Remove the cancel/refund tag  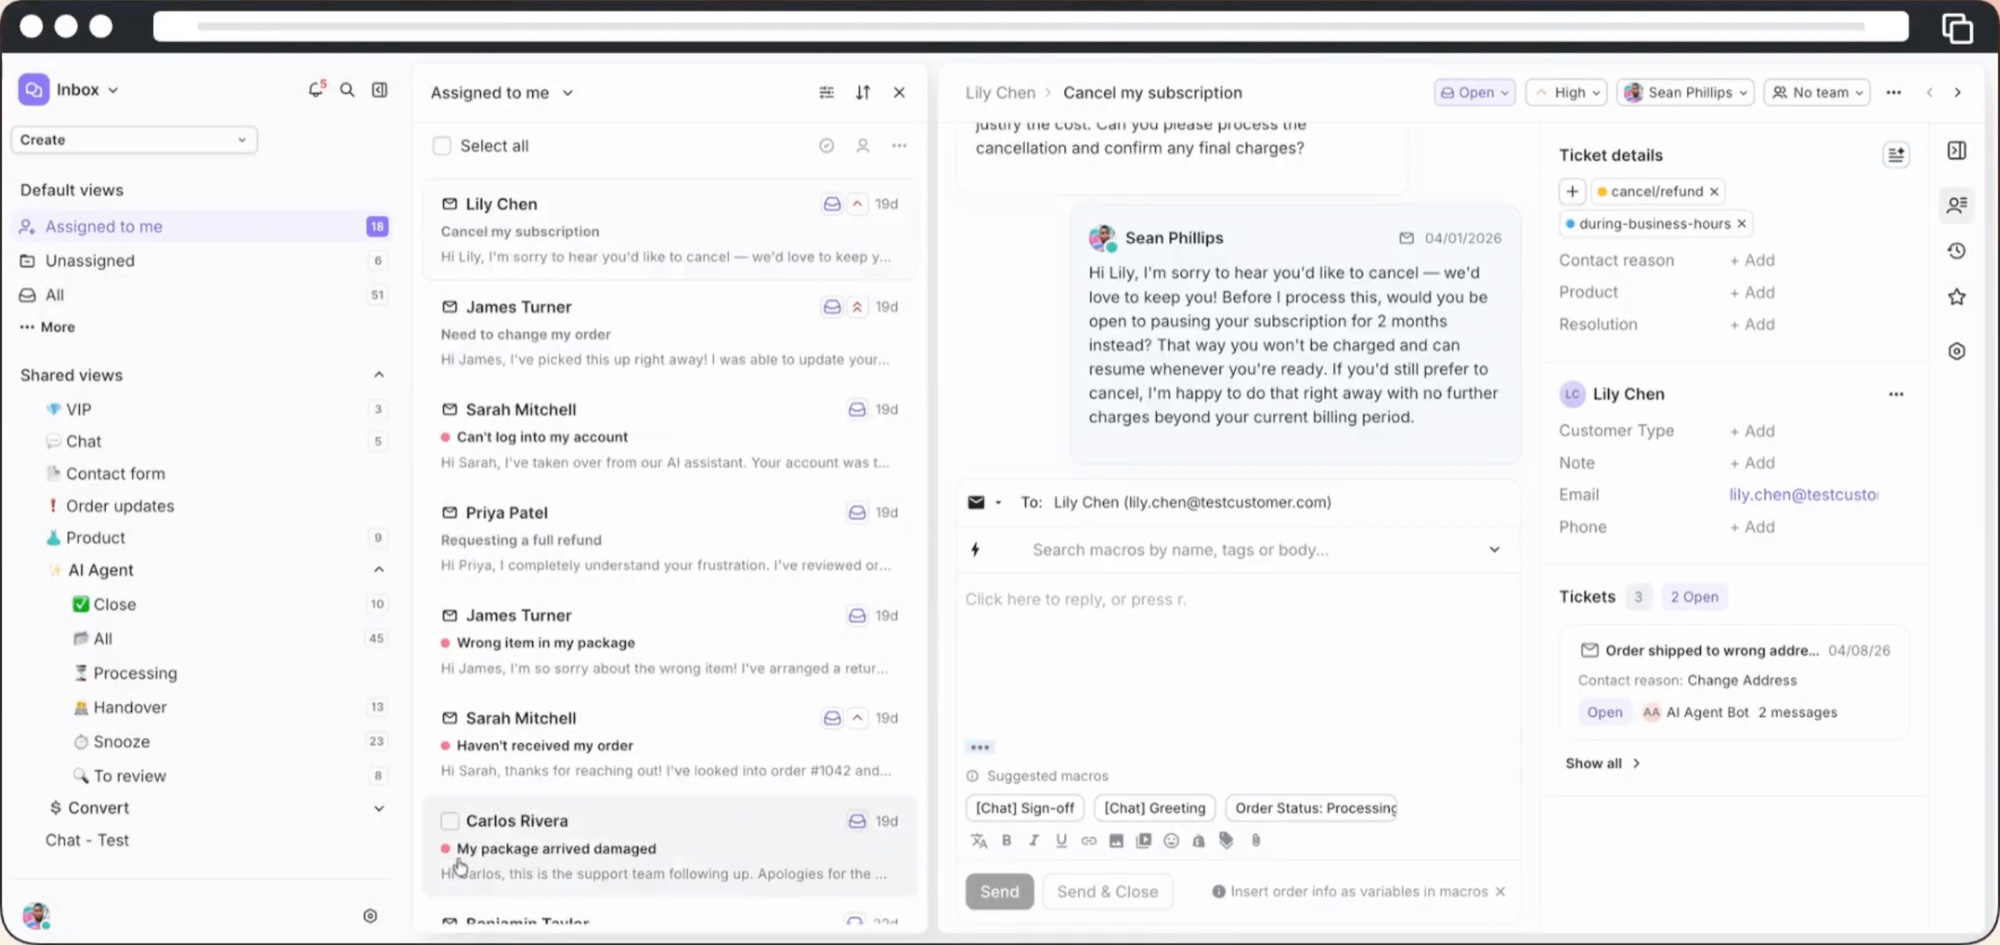pyautogui.click(x=1714, y=191)
